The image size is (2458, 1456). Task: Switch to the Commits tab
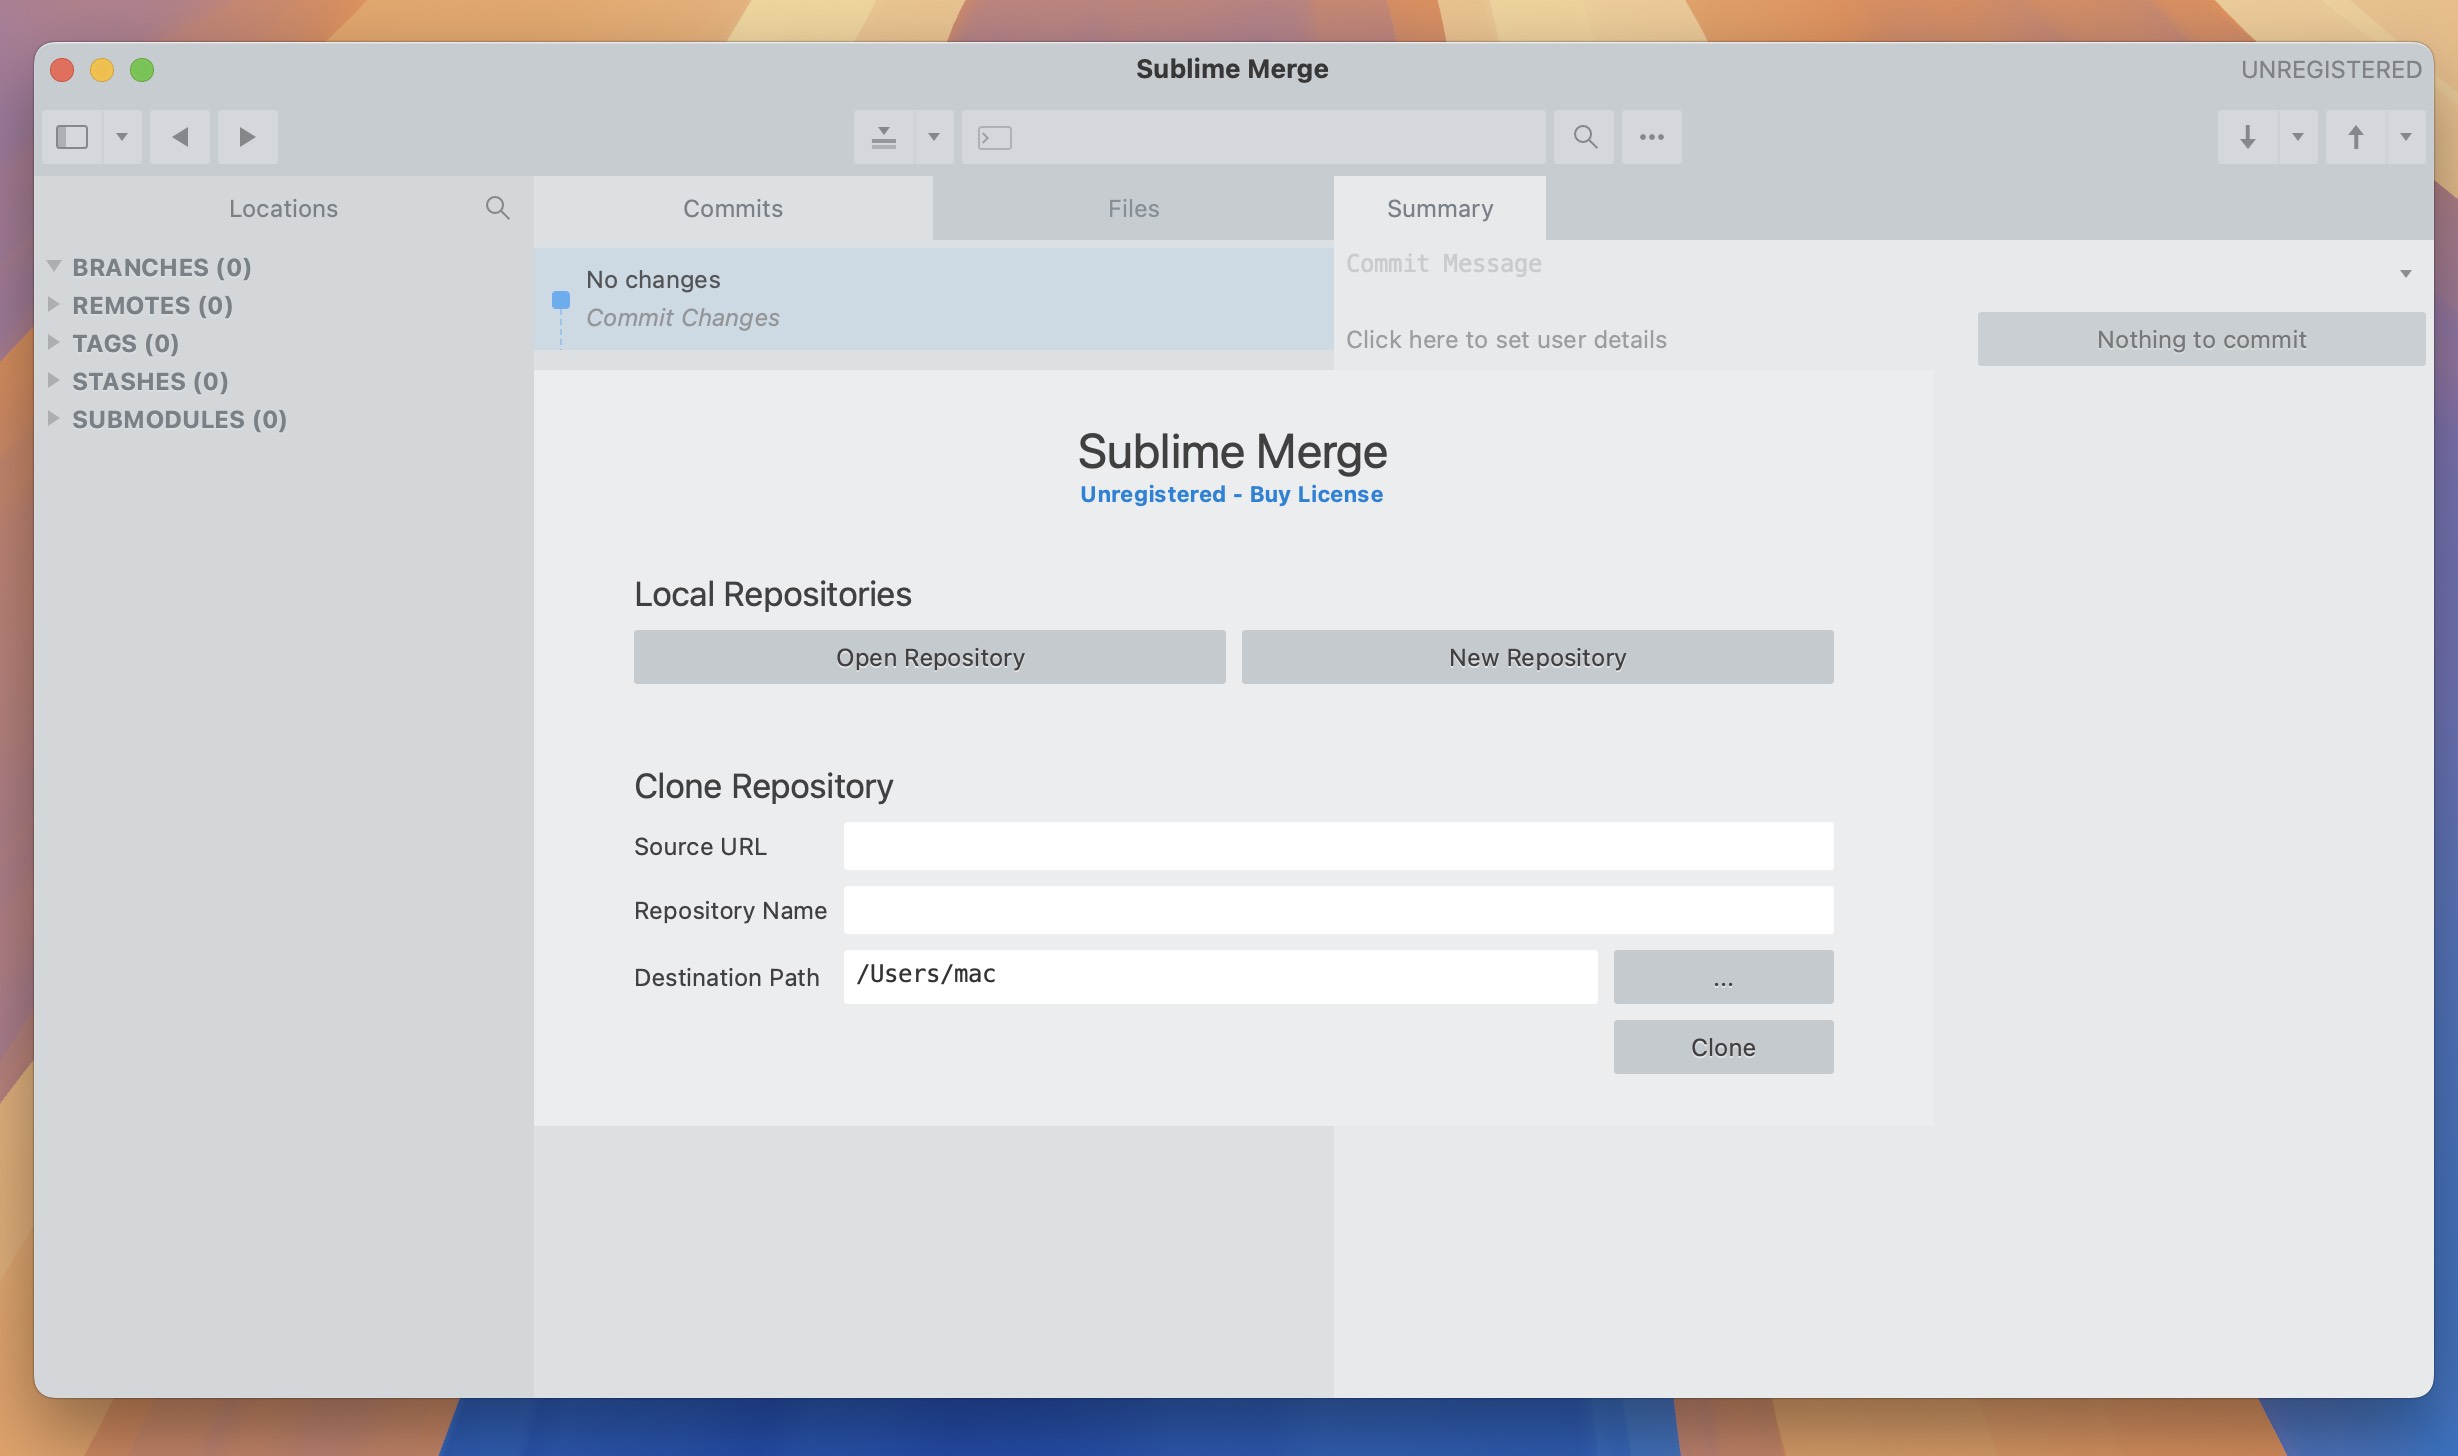click(x=733, y=208)
